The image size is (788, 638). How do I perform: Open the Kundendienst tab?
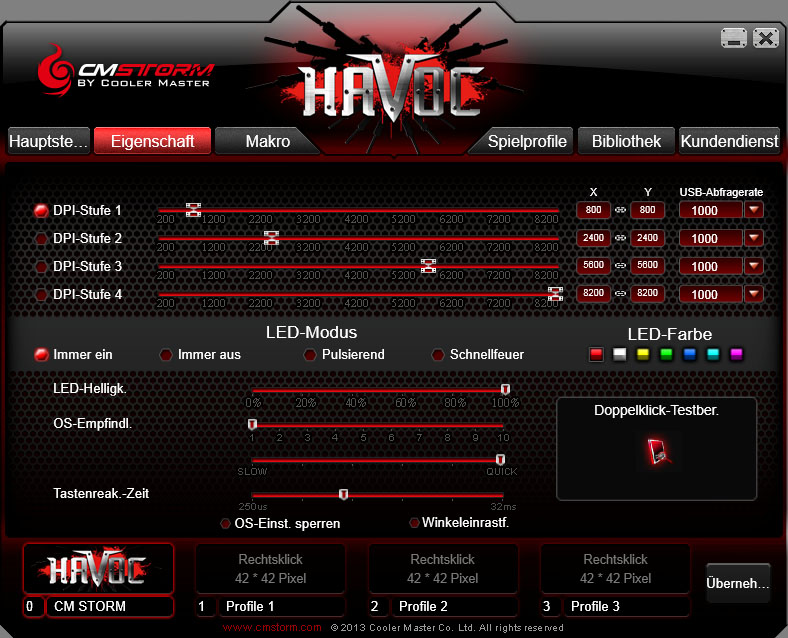point(729,141)
